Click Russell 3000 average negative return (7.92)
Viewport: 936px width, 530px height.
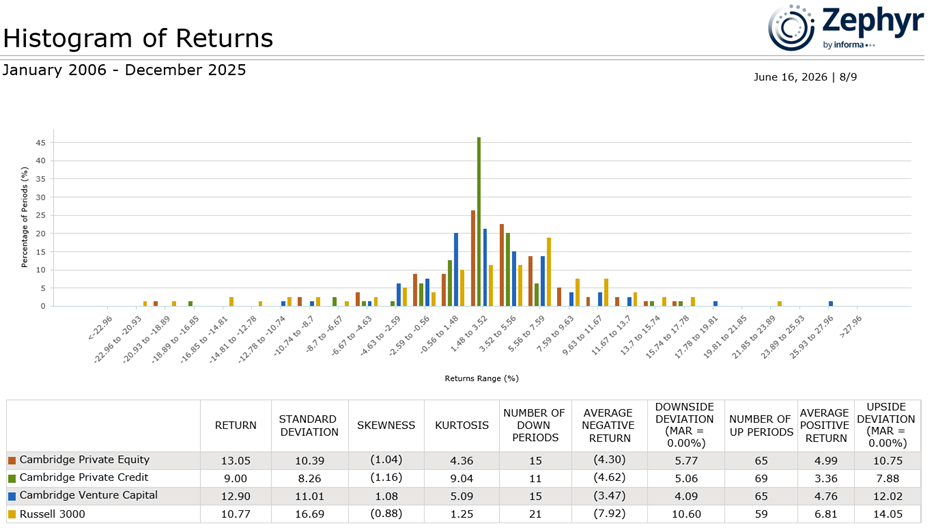[609, 513]
